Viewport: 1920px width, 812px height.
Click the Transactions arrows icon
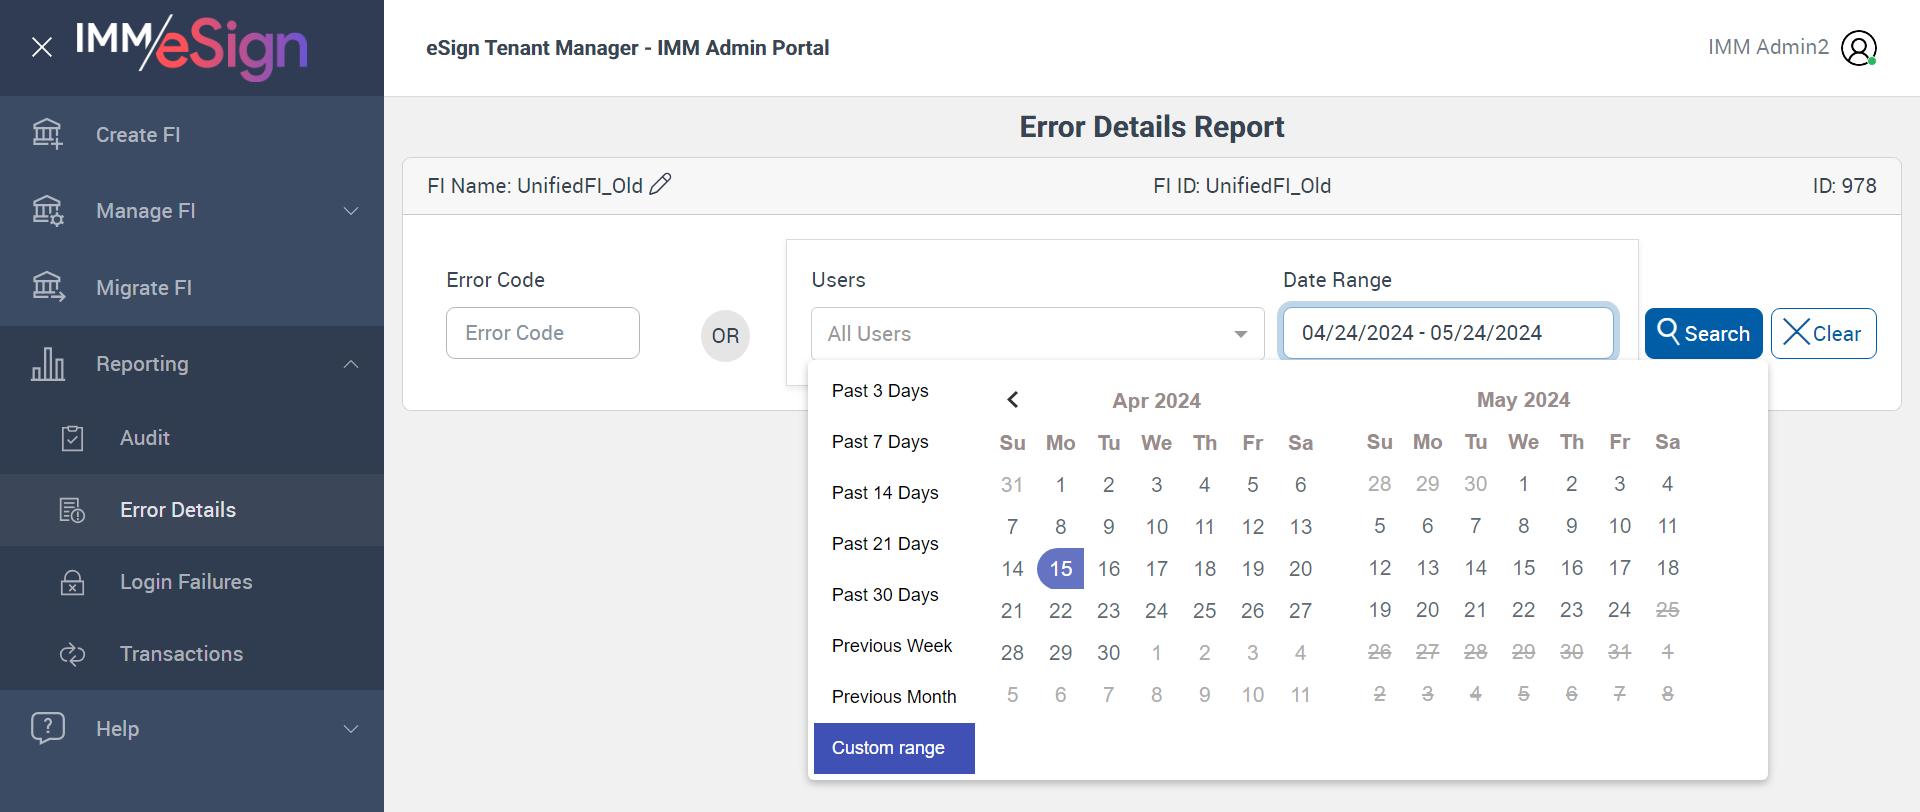coord(72,654)
